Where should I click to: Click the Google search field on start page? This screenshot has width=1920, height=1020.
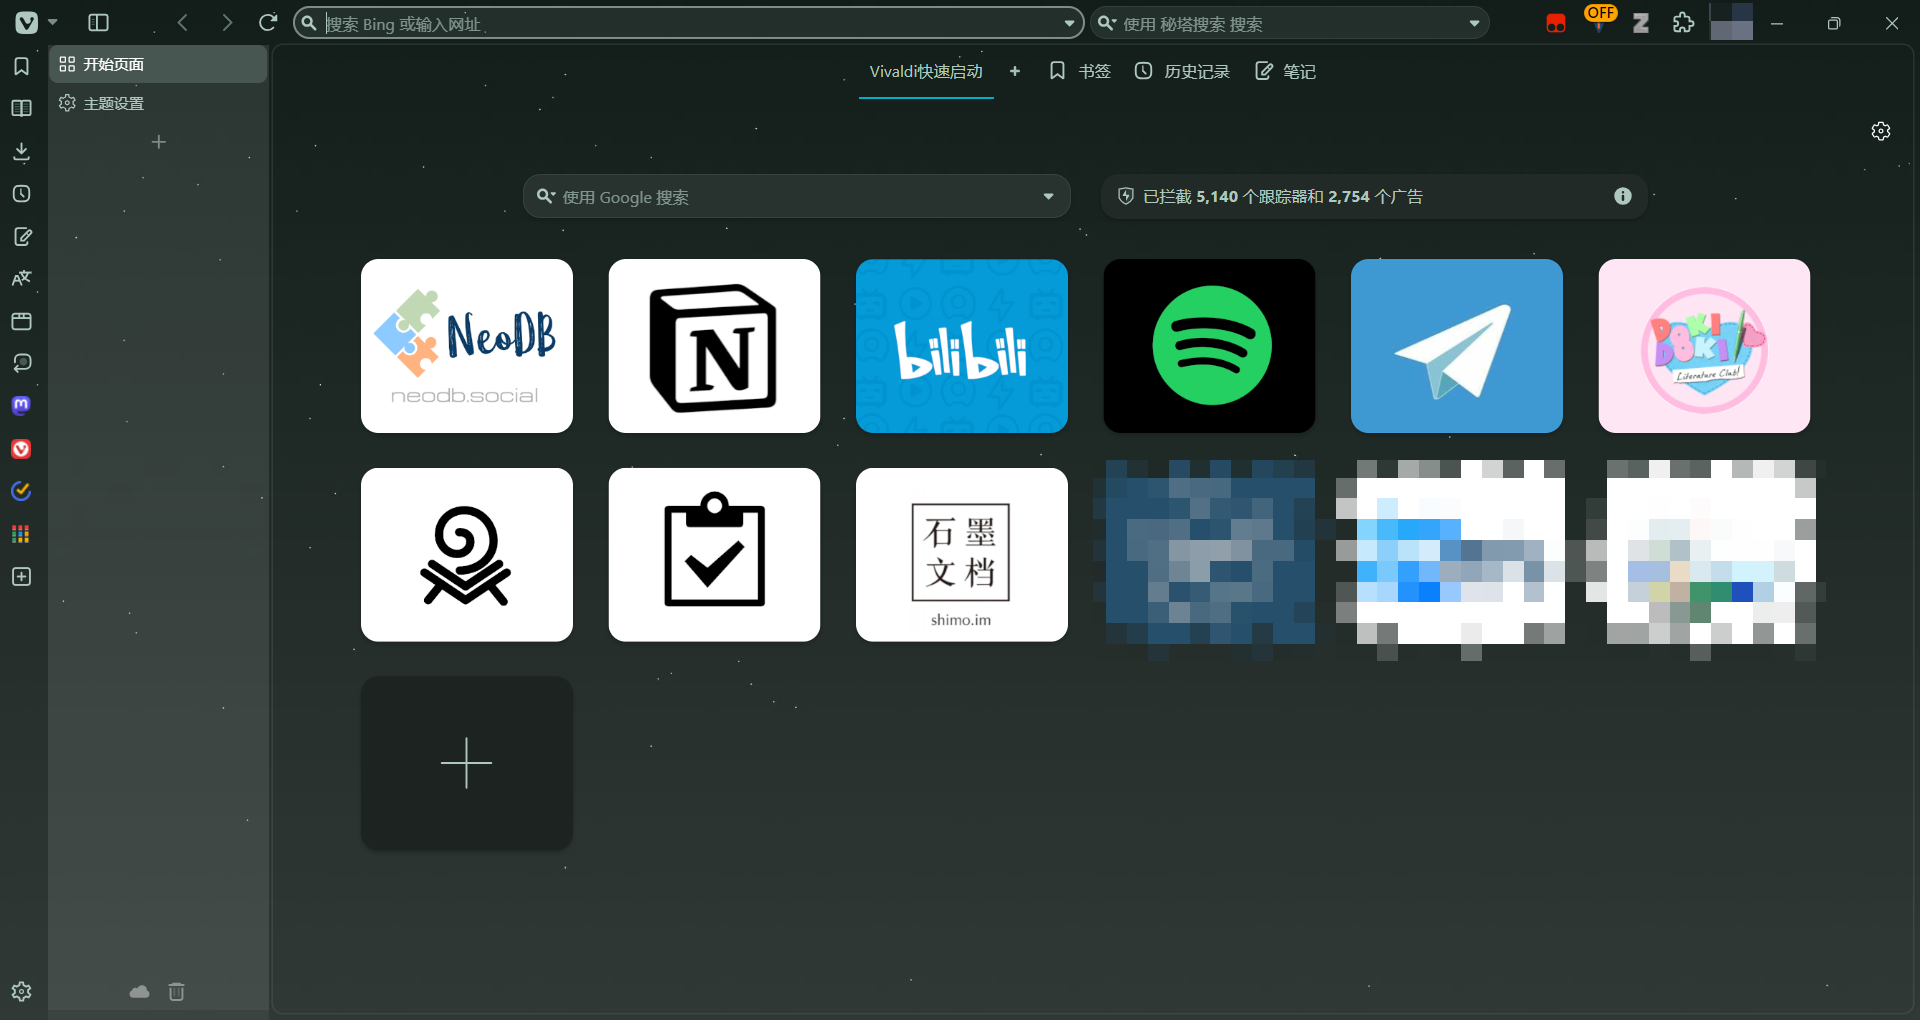pos(795,197)
